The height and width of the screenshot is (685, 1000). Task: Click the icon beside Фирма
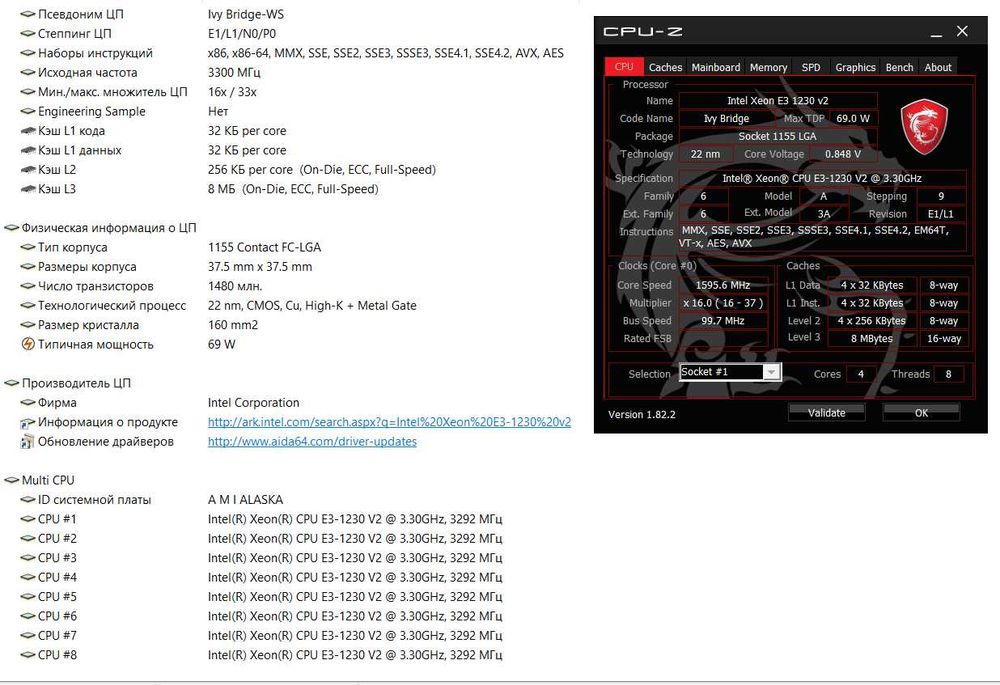[28, 402]
